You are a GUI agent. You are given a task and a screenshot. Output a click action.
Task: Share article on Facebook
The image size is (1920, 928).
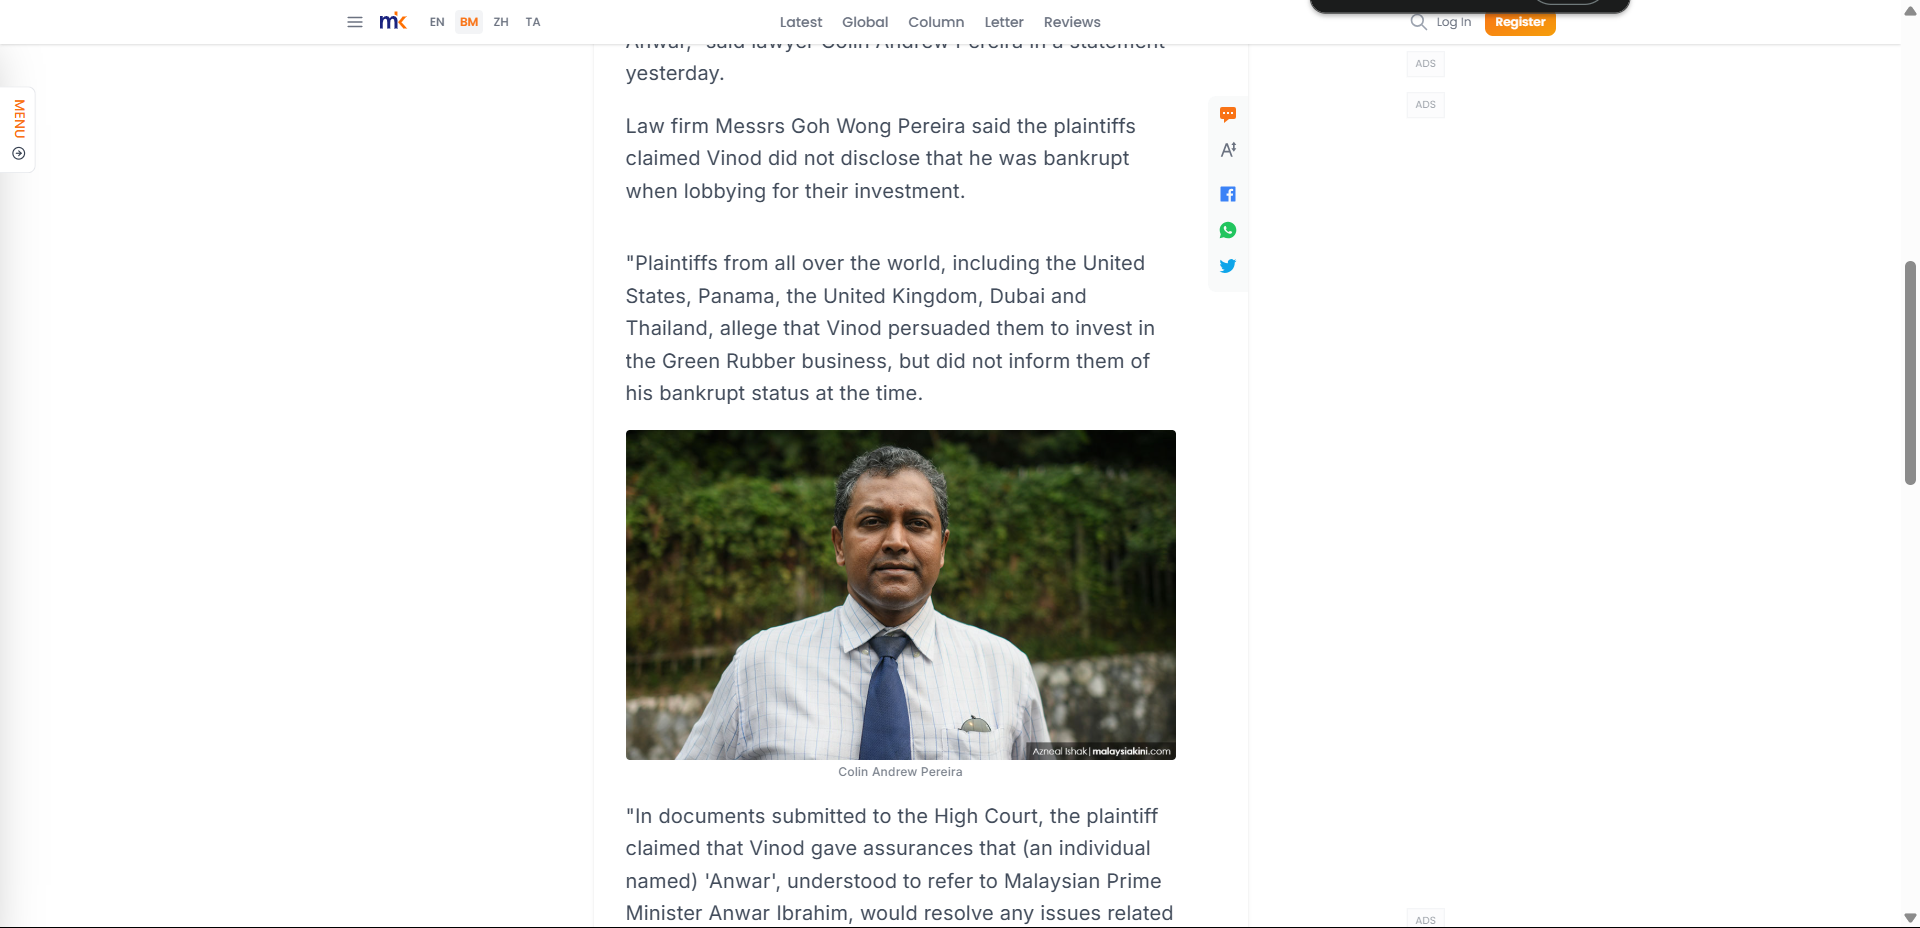tap(1228, 194)
